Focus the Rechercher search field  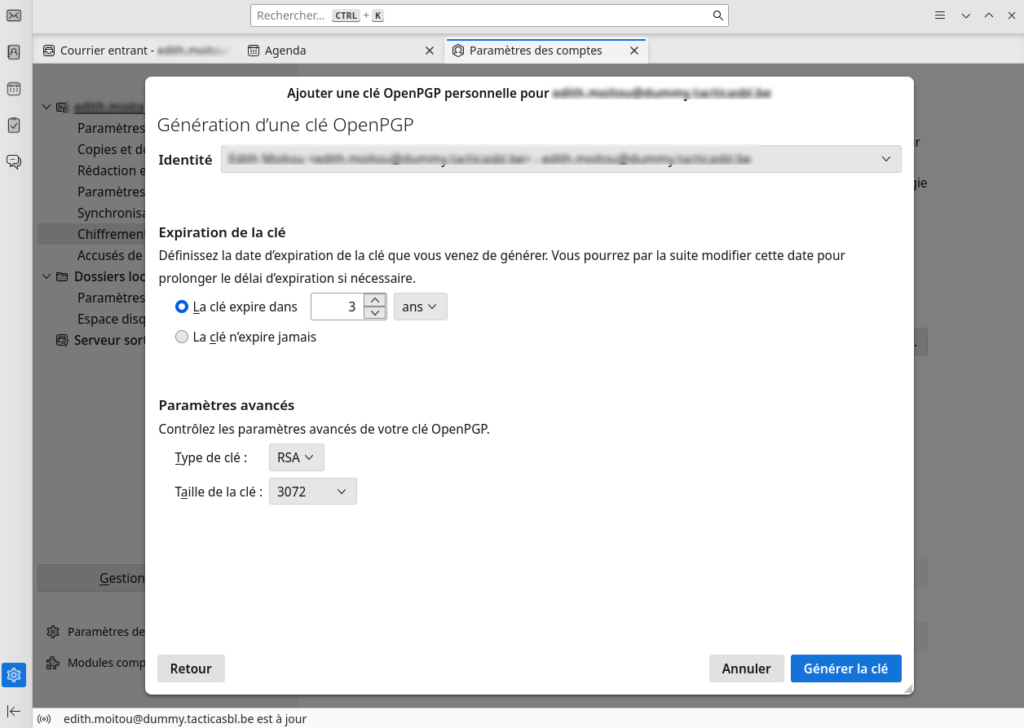(489, 15)
